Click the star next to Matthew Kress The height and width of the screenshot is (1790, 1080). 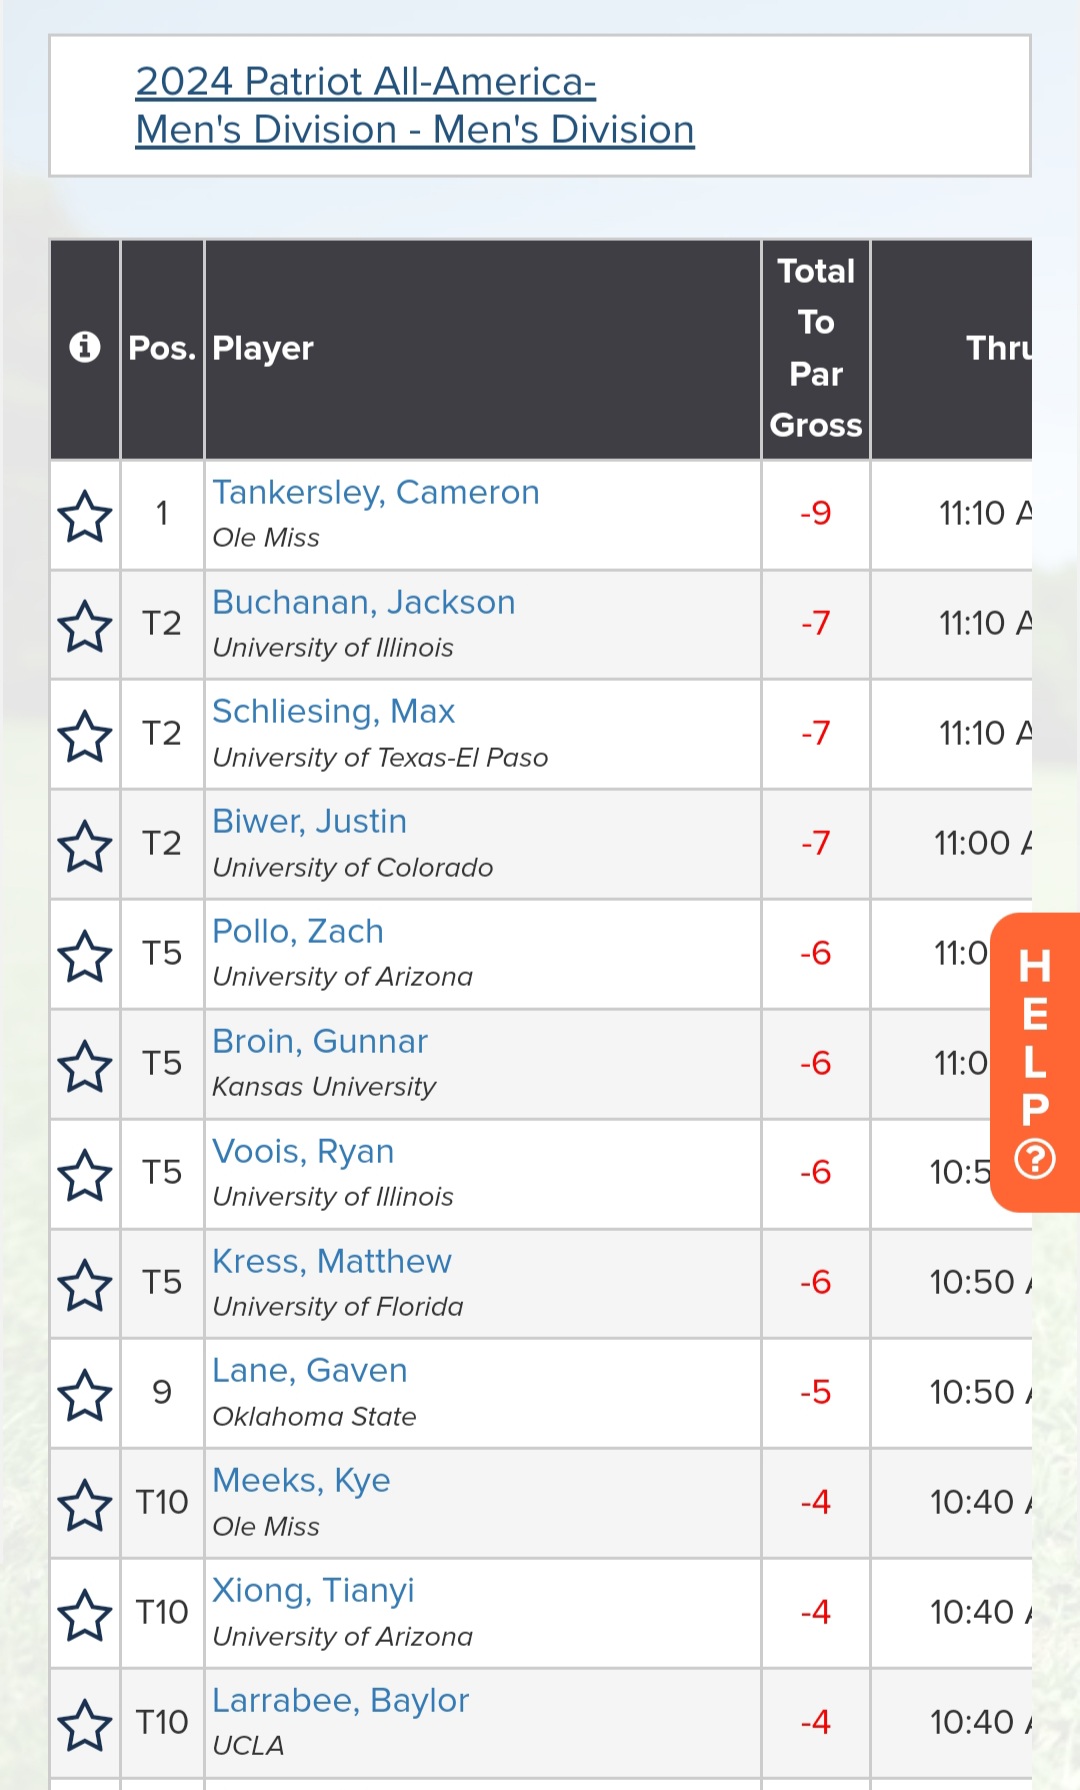85,1285
